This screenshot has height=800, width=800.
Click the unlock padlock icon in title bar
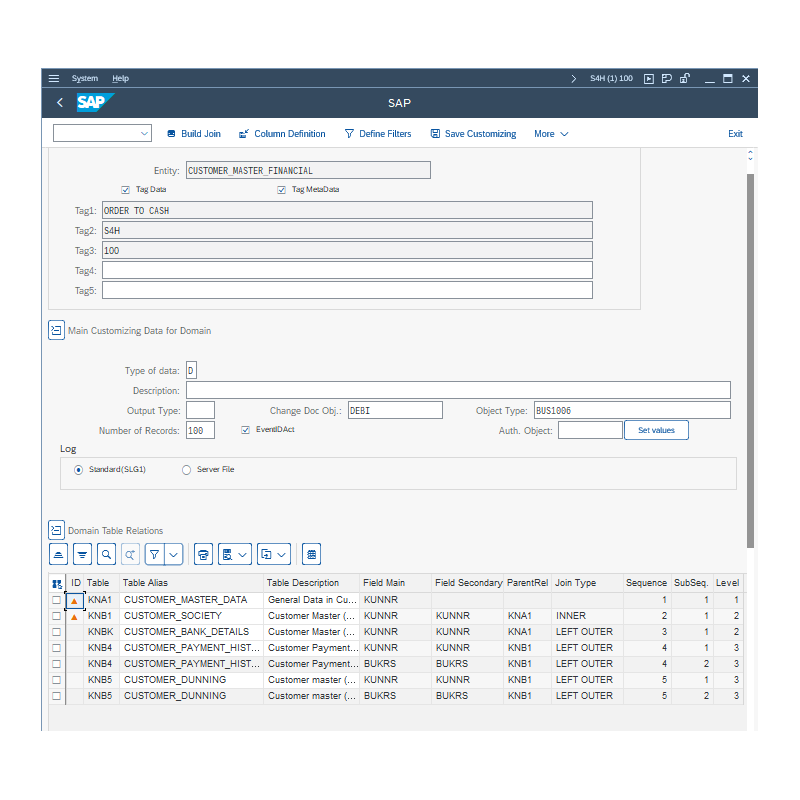[685, 79]
